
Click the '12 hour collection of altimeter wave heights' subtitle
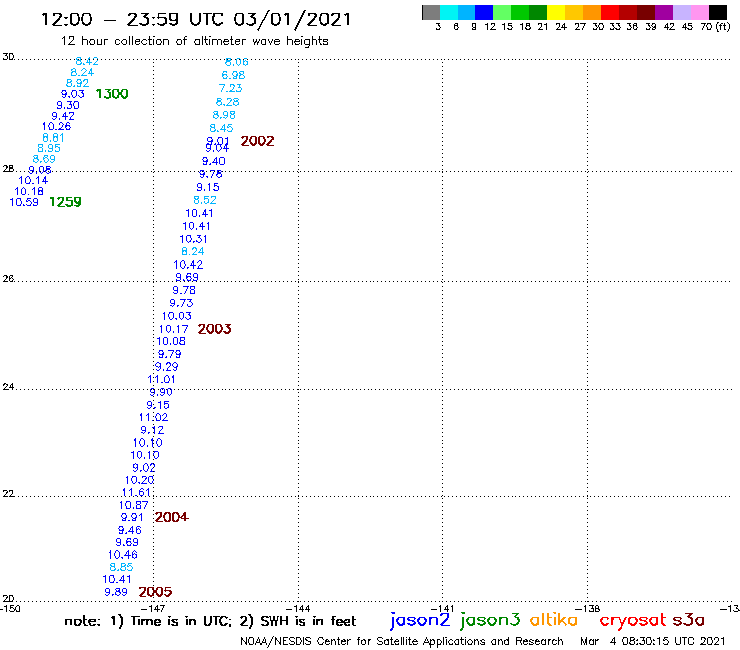[x=194, y=42]
